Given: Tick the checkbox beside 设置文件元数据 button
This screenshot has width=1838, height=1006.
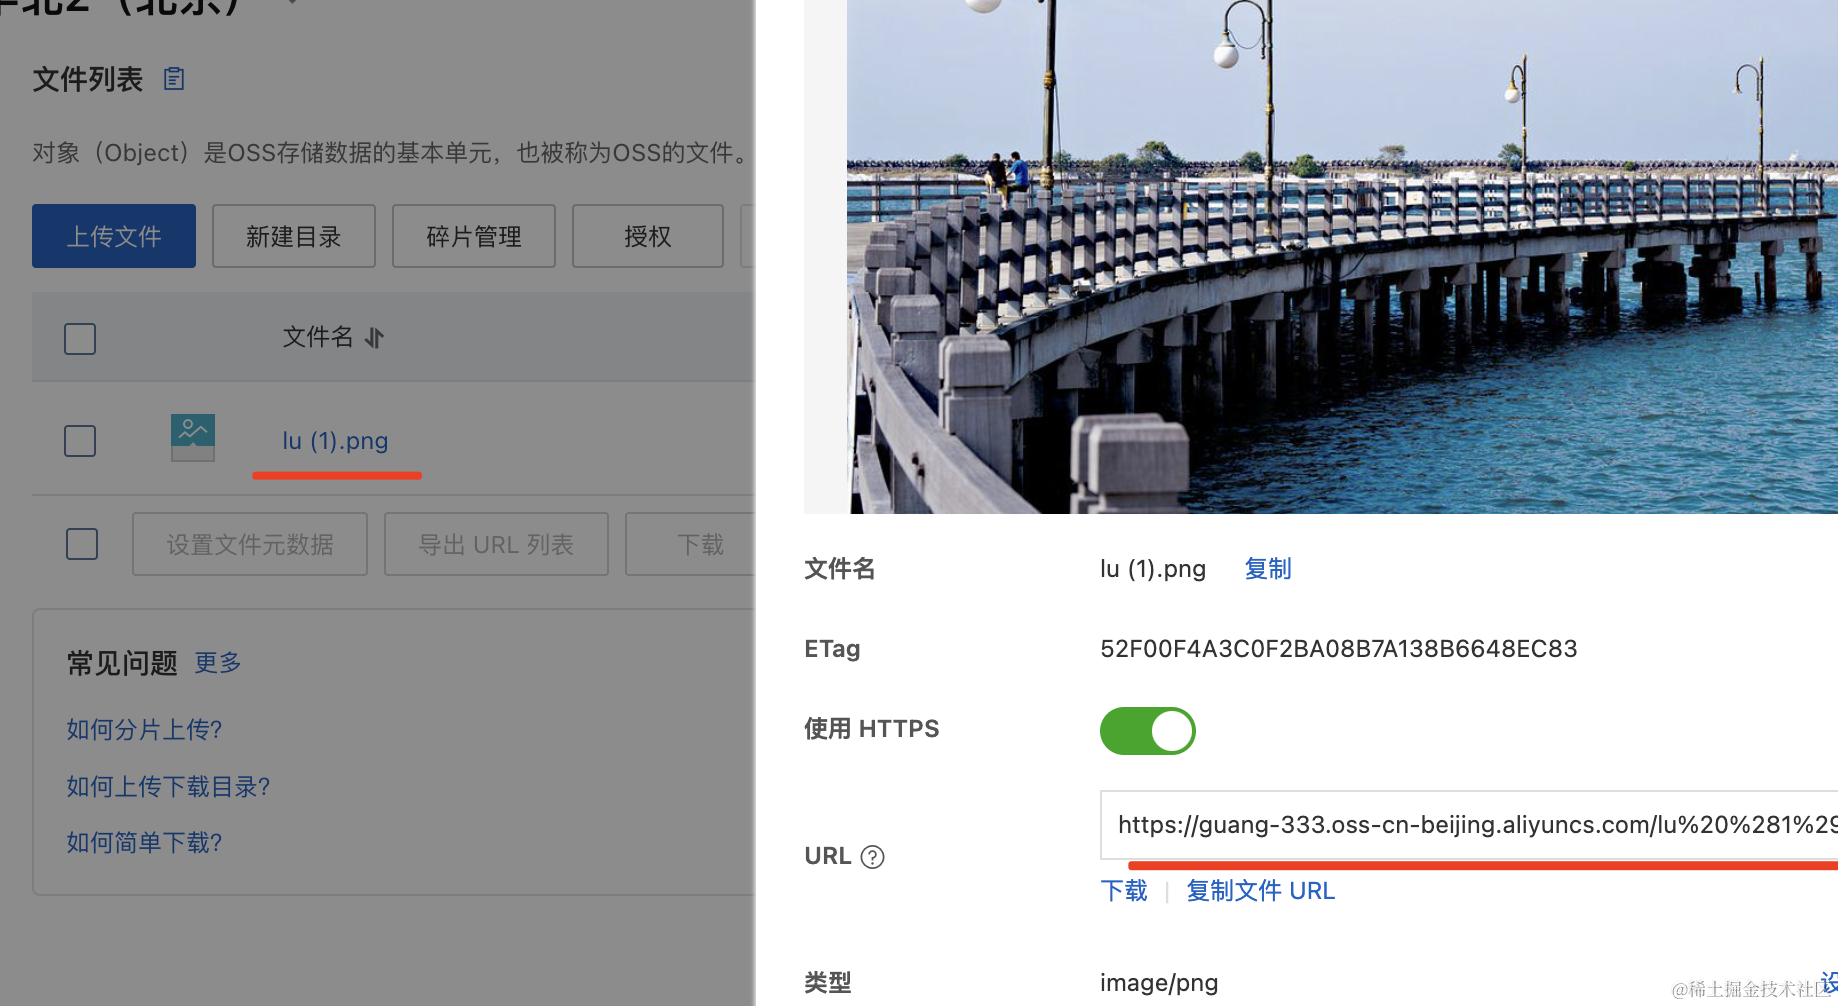Looking at the screenshot, I should pos(82,544).
